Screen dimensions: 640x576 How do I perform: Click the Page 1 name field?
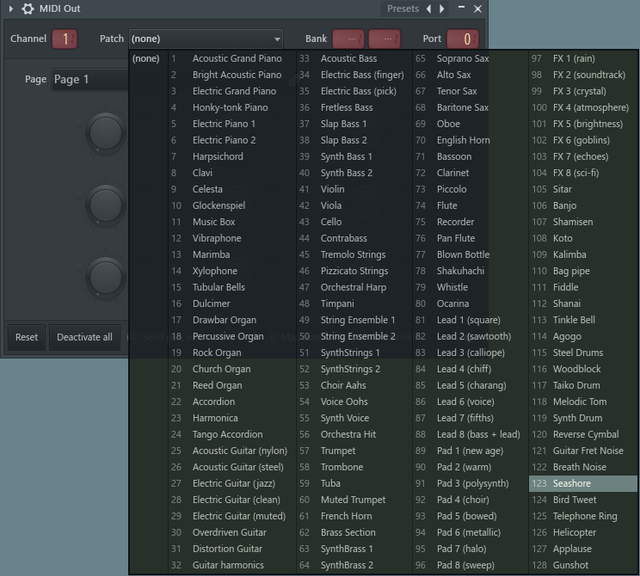tap(90, 79)
